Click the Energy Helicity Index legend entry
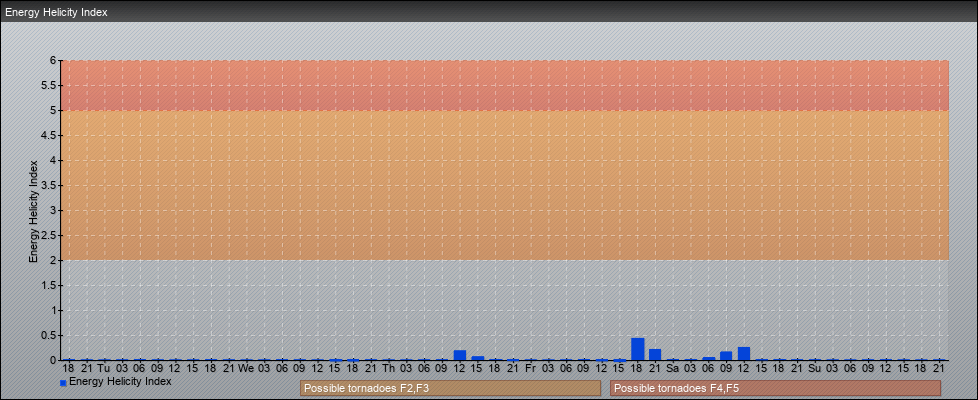The image size is (978, 400). (115, 381)
